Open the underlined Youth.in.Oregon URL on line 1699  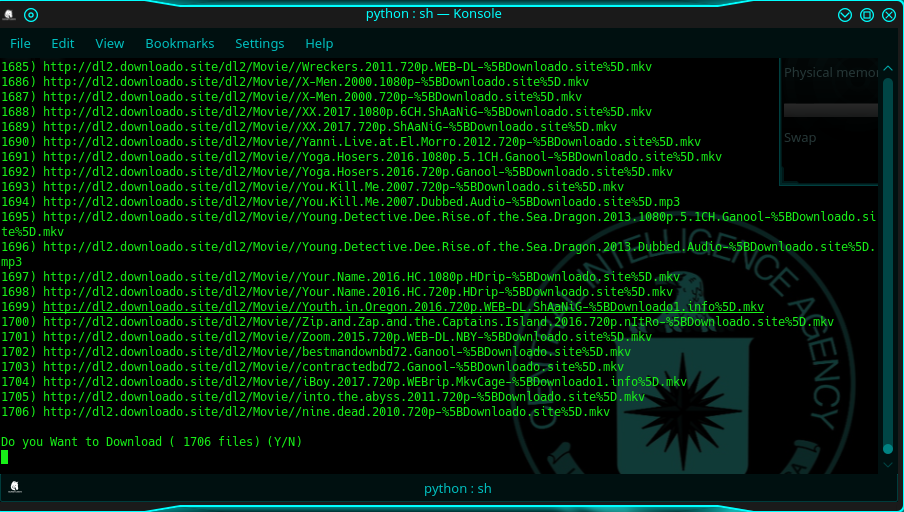(x=403, y=307)
